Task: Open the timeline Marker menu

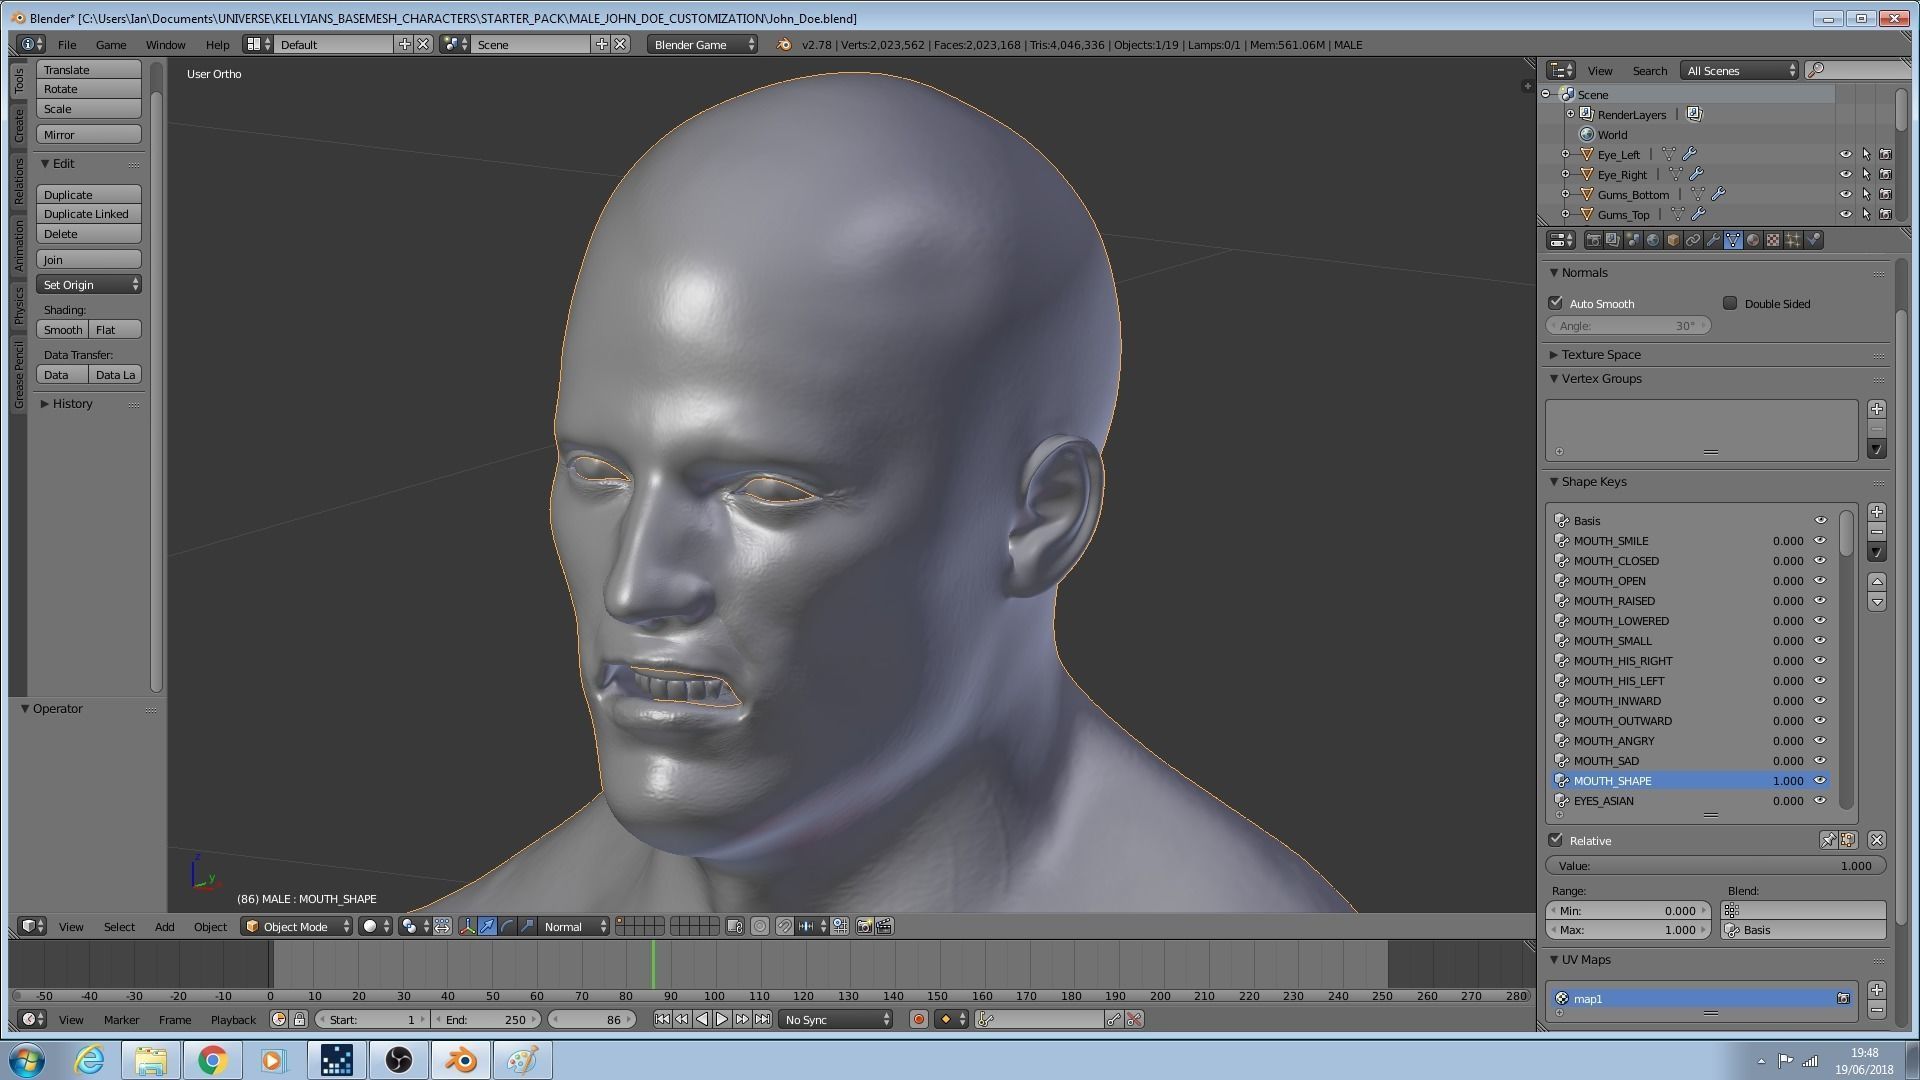Action: point(121,1019)
